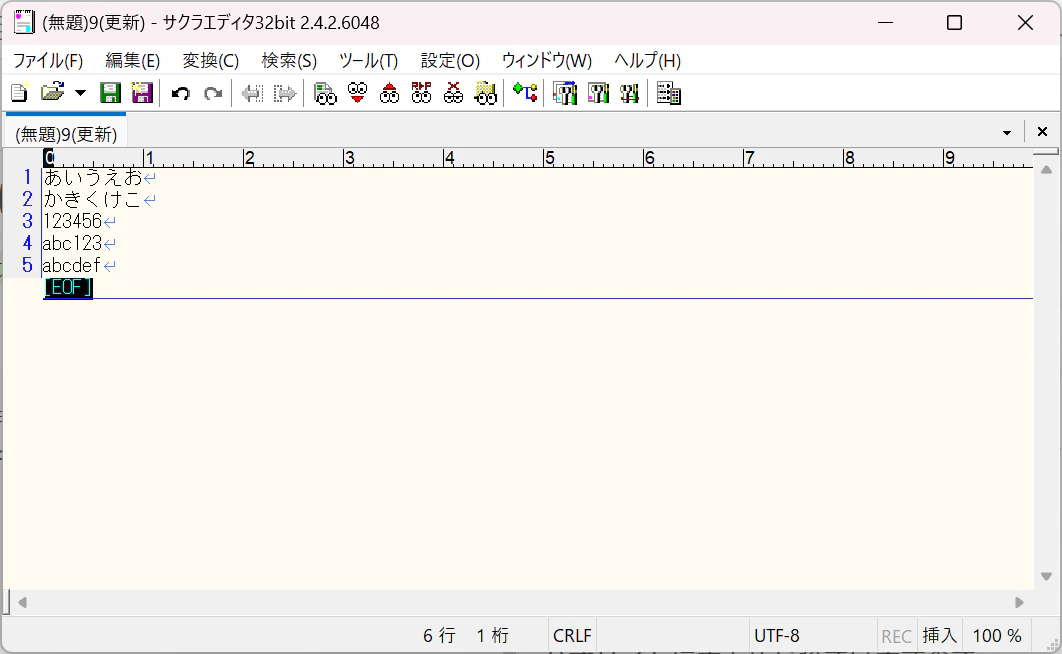
Task: Click the ruler at column mark 5
Action: pos(549,158)
